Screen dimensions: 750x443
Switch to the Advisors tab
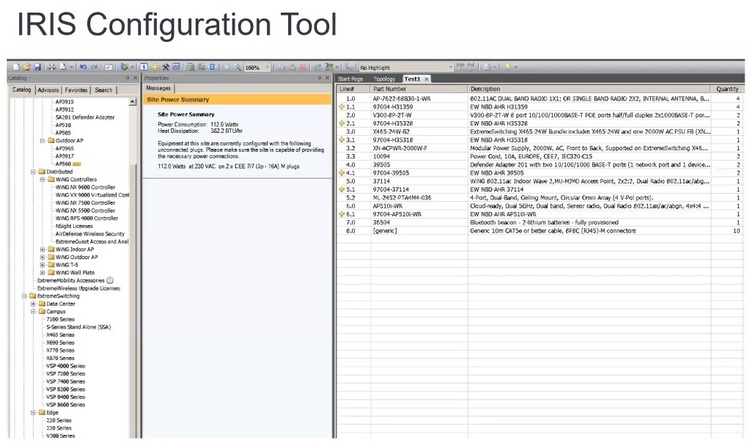[48, 90]
